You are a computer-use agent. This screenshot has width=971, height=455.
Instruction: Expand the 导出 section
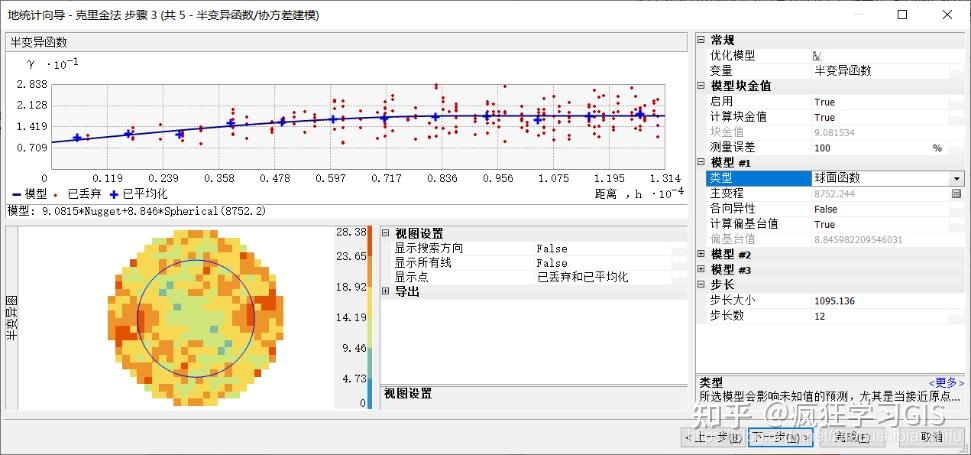(385, 291)
